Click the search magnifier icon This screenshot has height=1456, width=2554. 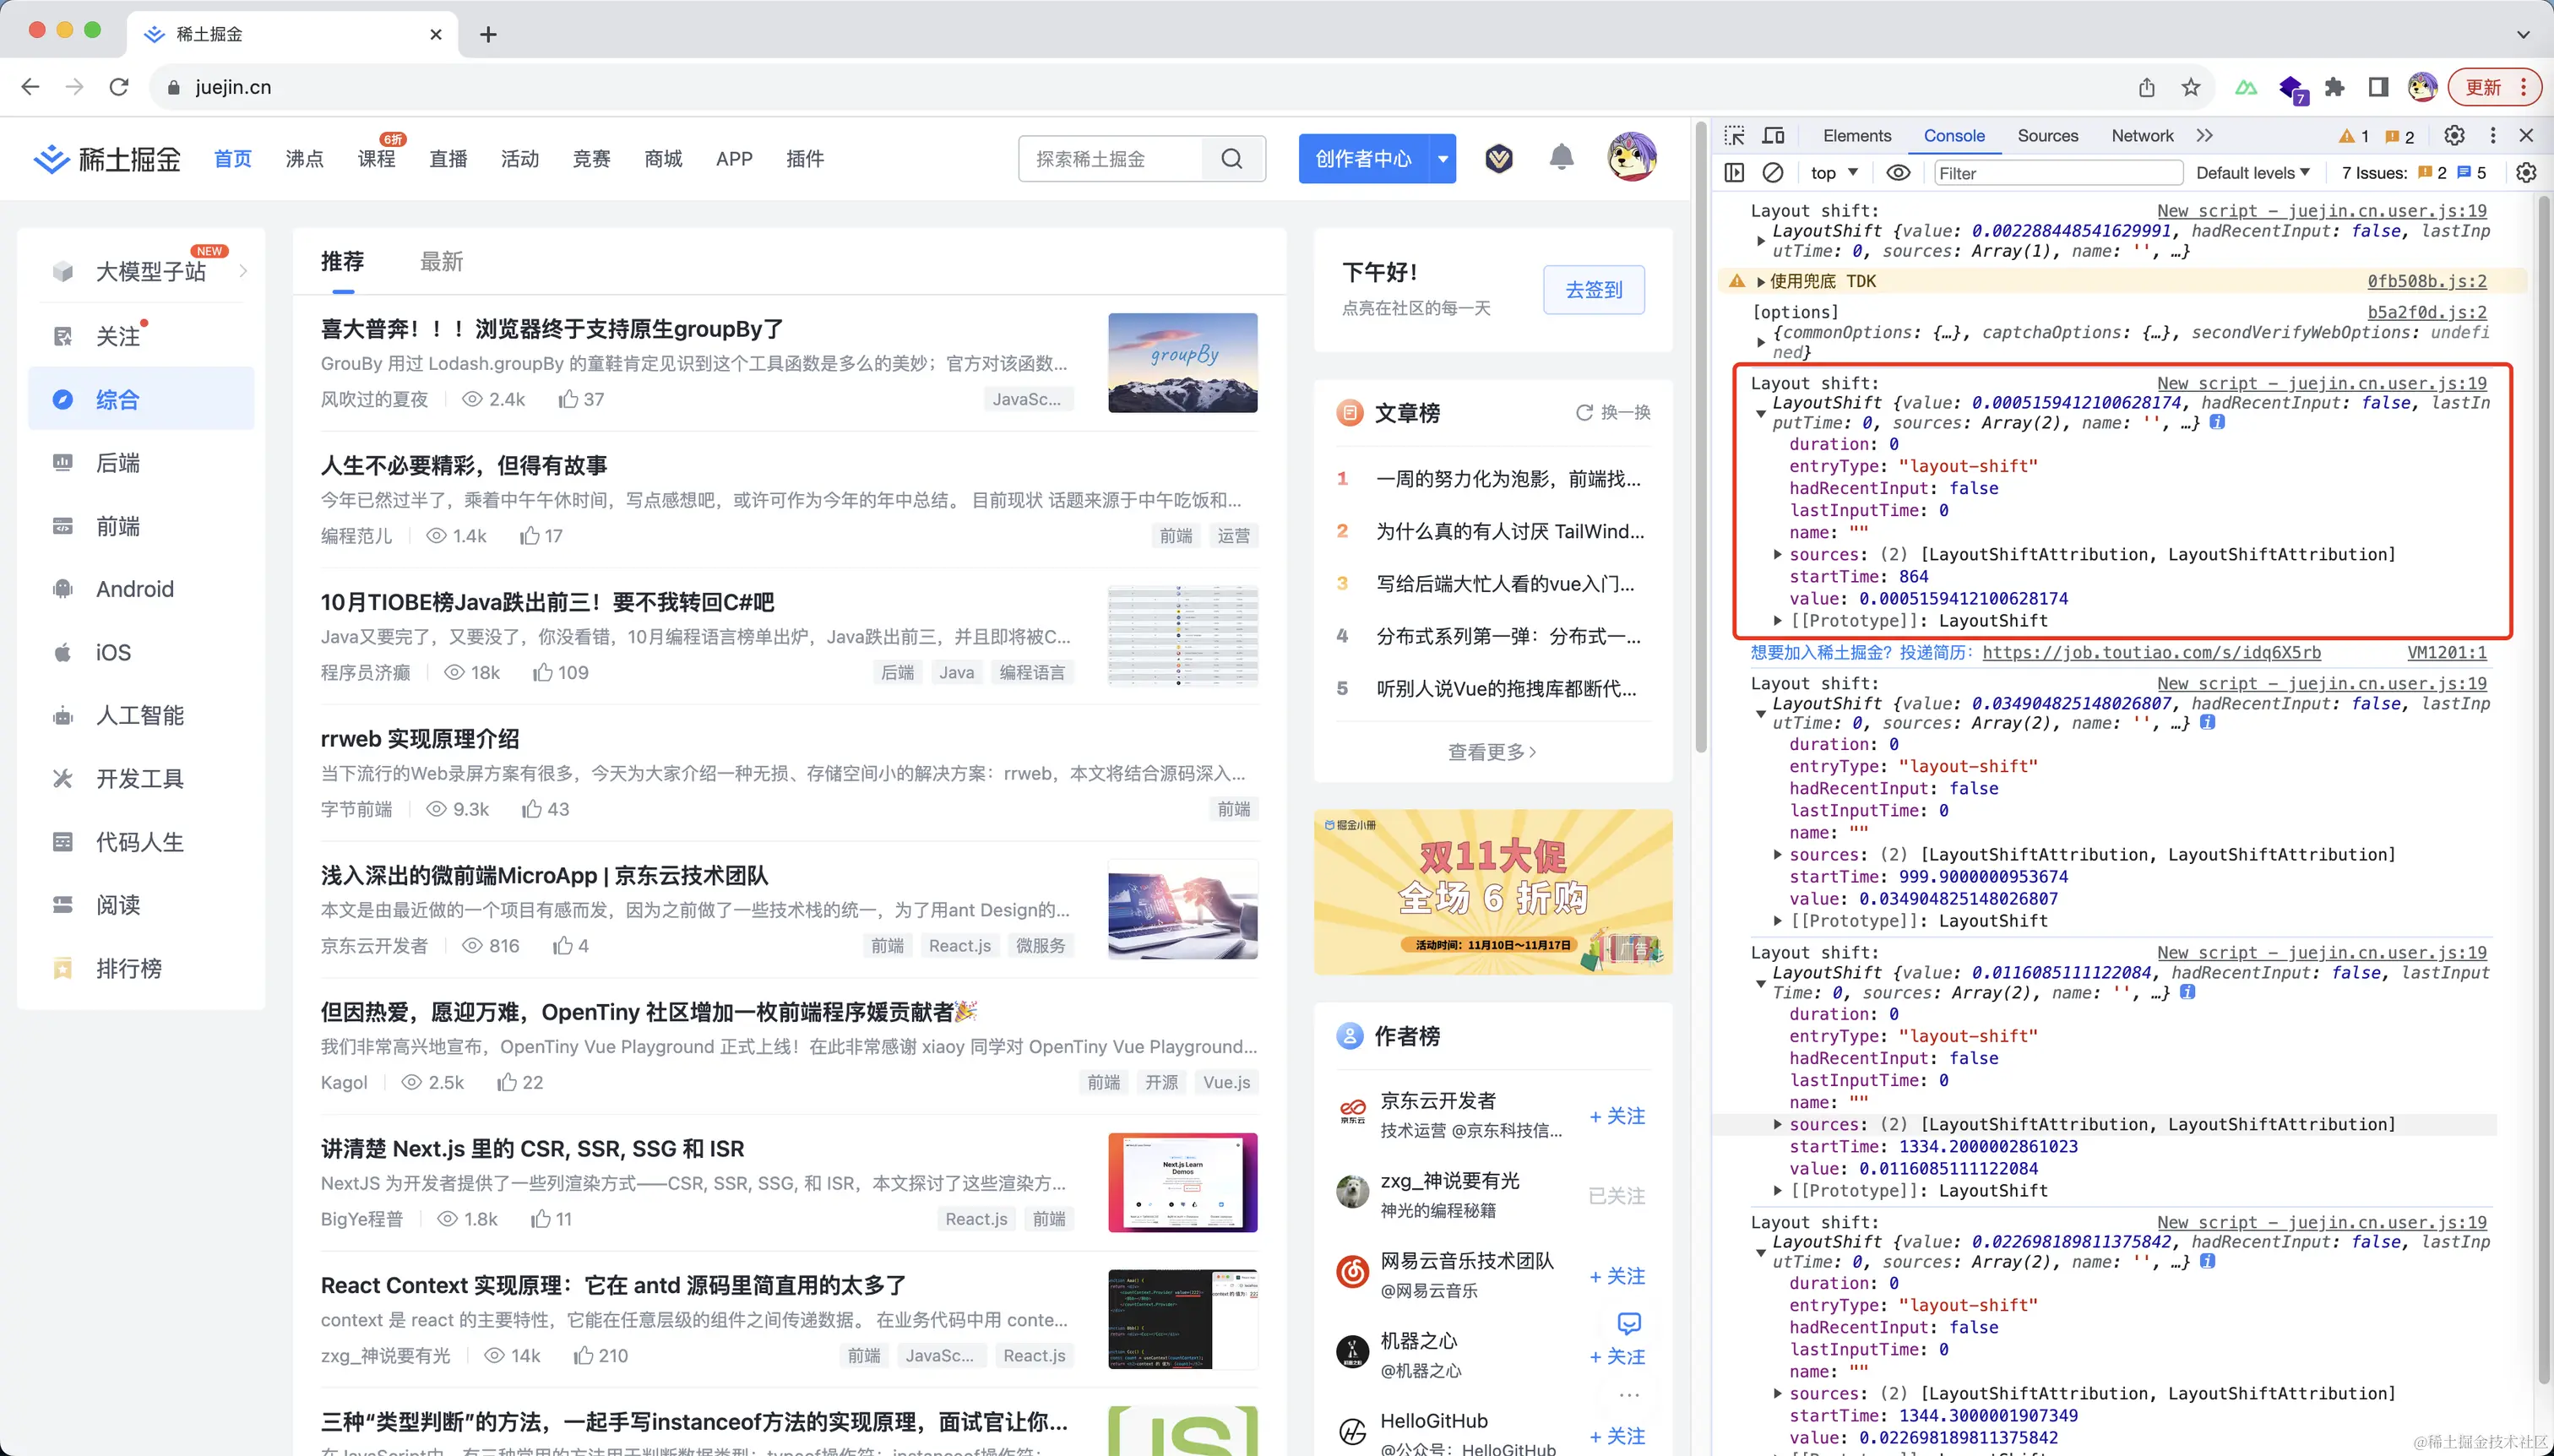point(1232,158)
